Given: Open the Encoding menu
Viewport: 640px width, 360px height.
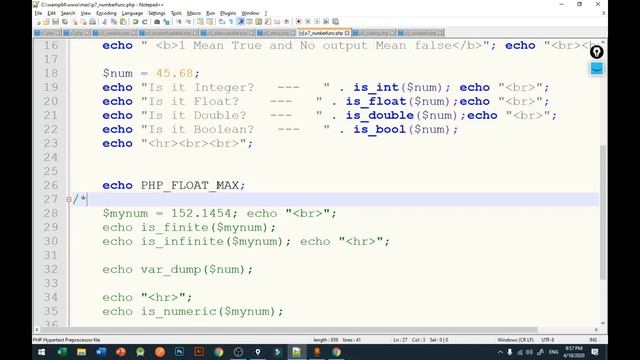Looking at the screenshot, I should tap(106, 13).
